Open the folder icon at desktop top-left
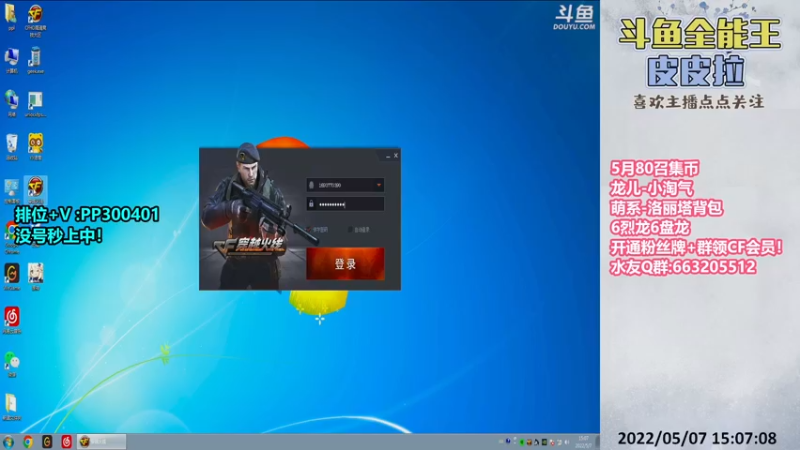This screenshot has height=450, width=800. 11,17
